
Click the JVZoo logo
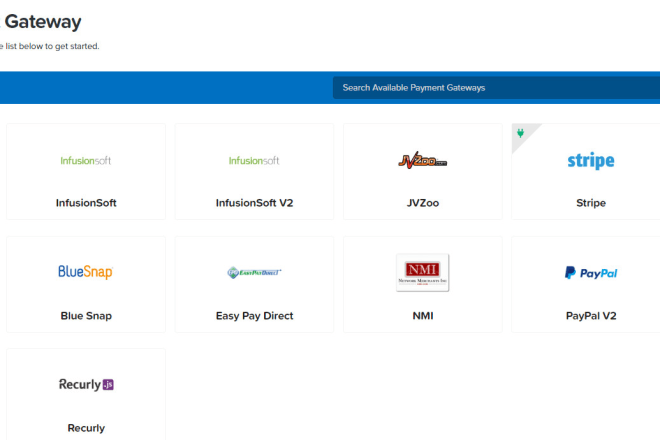click(423, 160)
